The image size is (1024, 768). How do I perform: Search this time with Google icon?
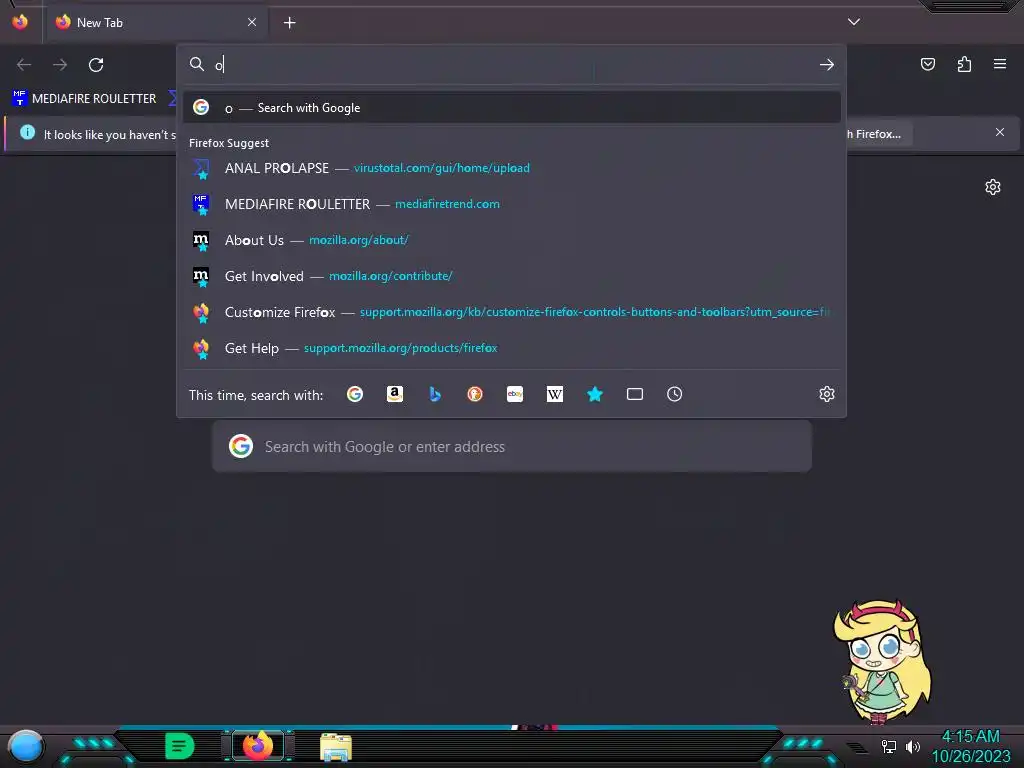click(x=355, y=394)
